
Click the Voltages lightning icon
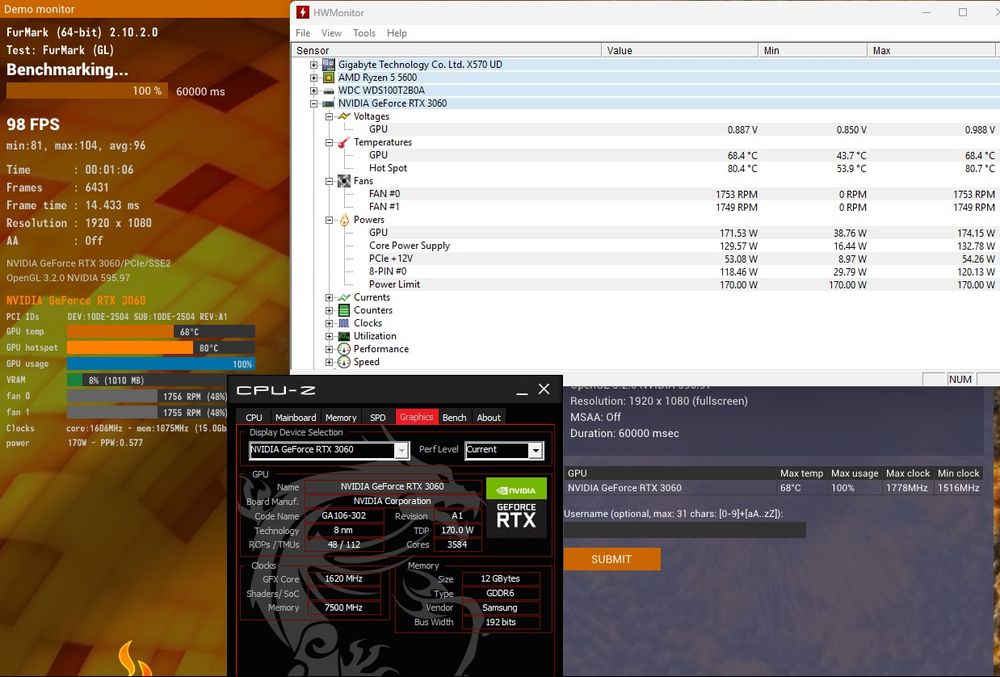pyautogui.click(x=344, y=116)
